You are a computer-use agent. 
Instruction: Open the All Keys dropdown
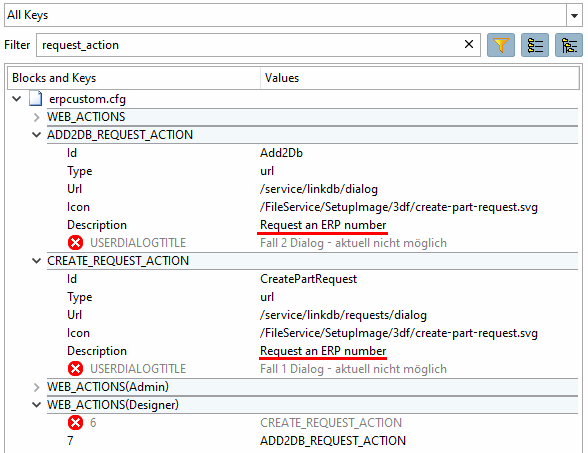point(574,15)
